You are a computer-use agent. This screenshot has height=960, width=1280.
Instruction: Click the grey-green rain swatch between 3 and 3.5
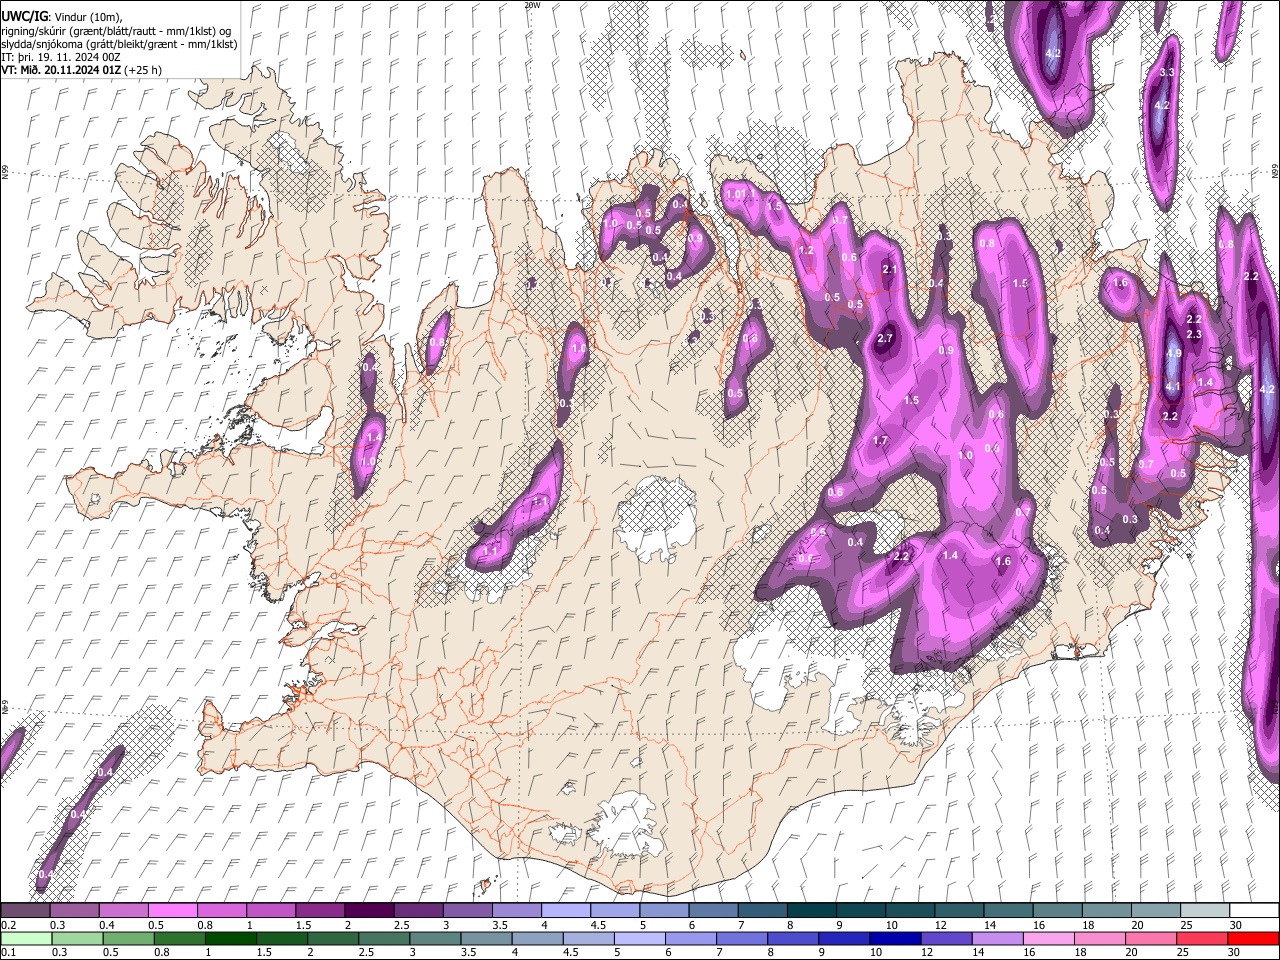tap(435, 938)
